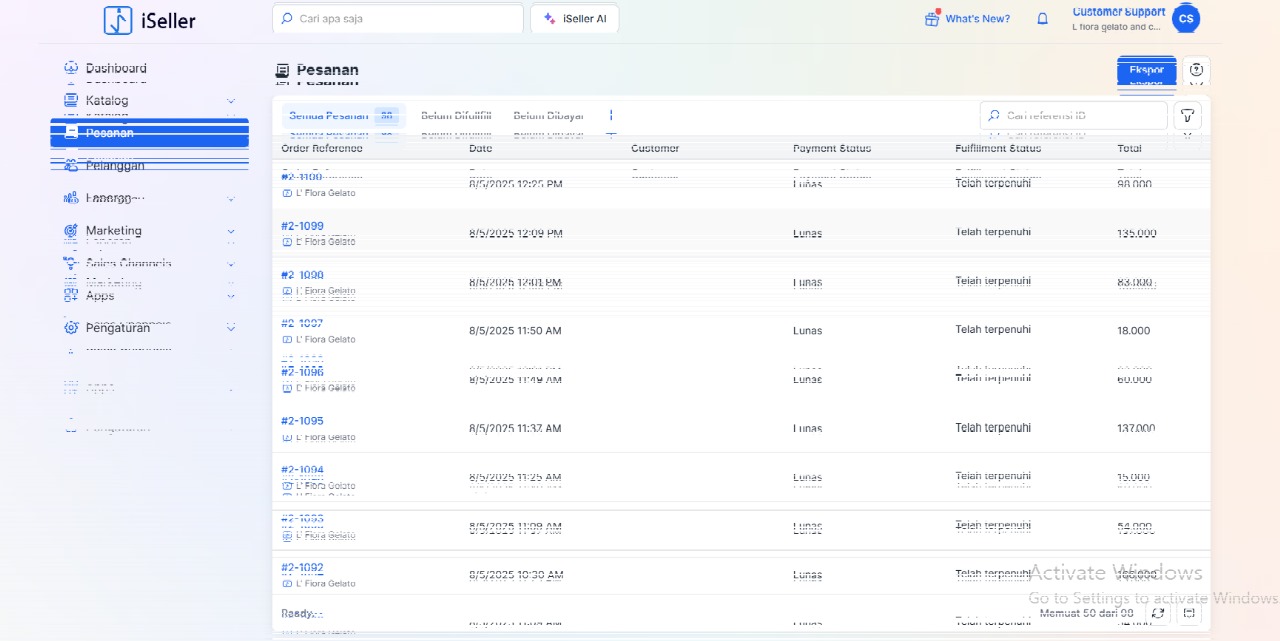
Task: Expand the Katalog sidebar menu
Action: [x=231, y=101]
